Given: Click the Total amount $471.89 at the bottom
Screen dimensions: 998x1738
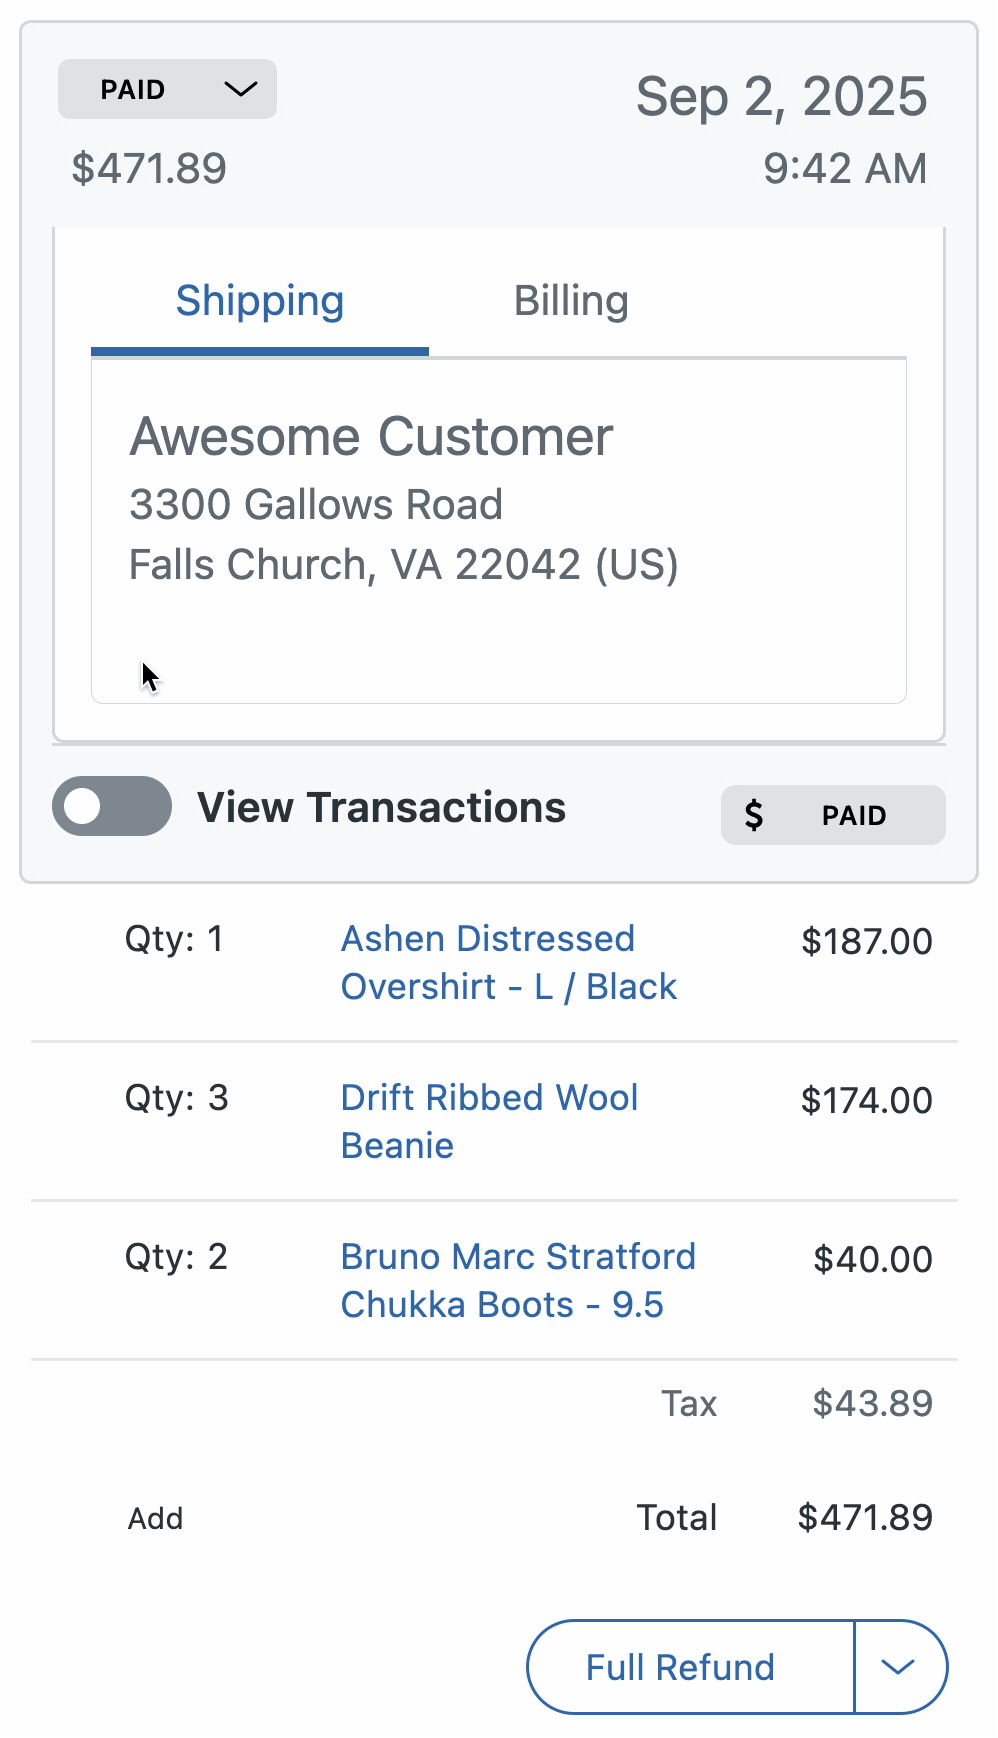Looking at the screenshot, I should (x=864, y=1518).
